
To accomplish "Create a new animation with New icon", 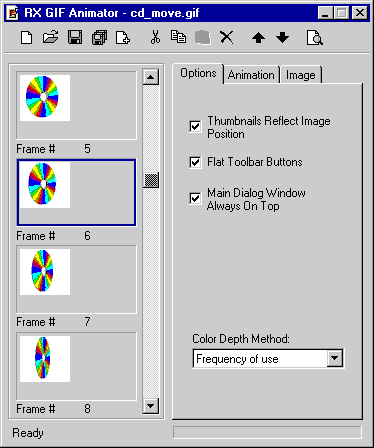I will (26, 37).
